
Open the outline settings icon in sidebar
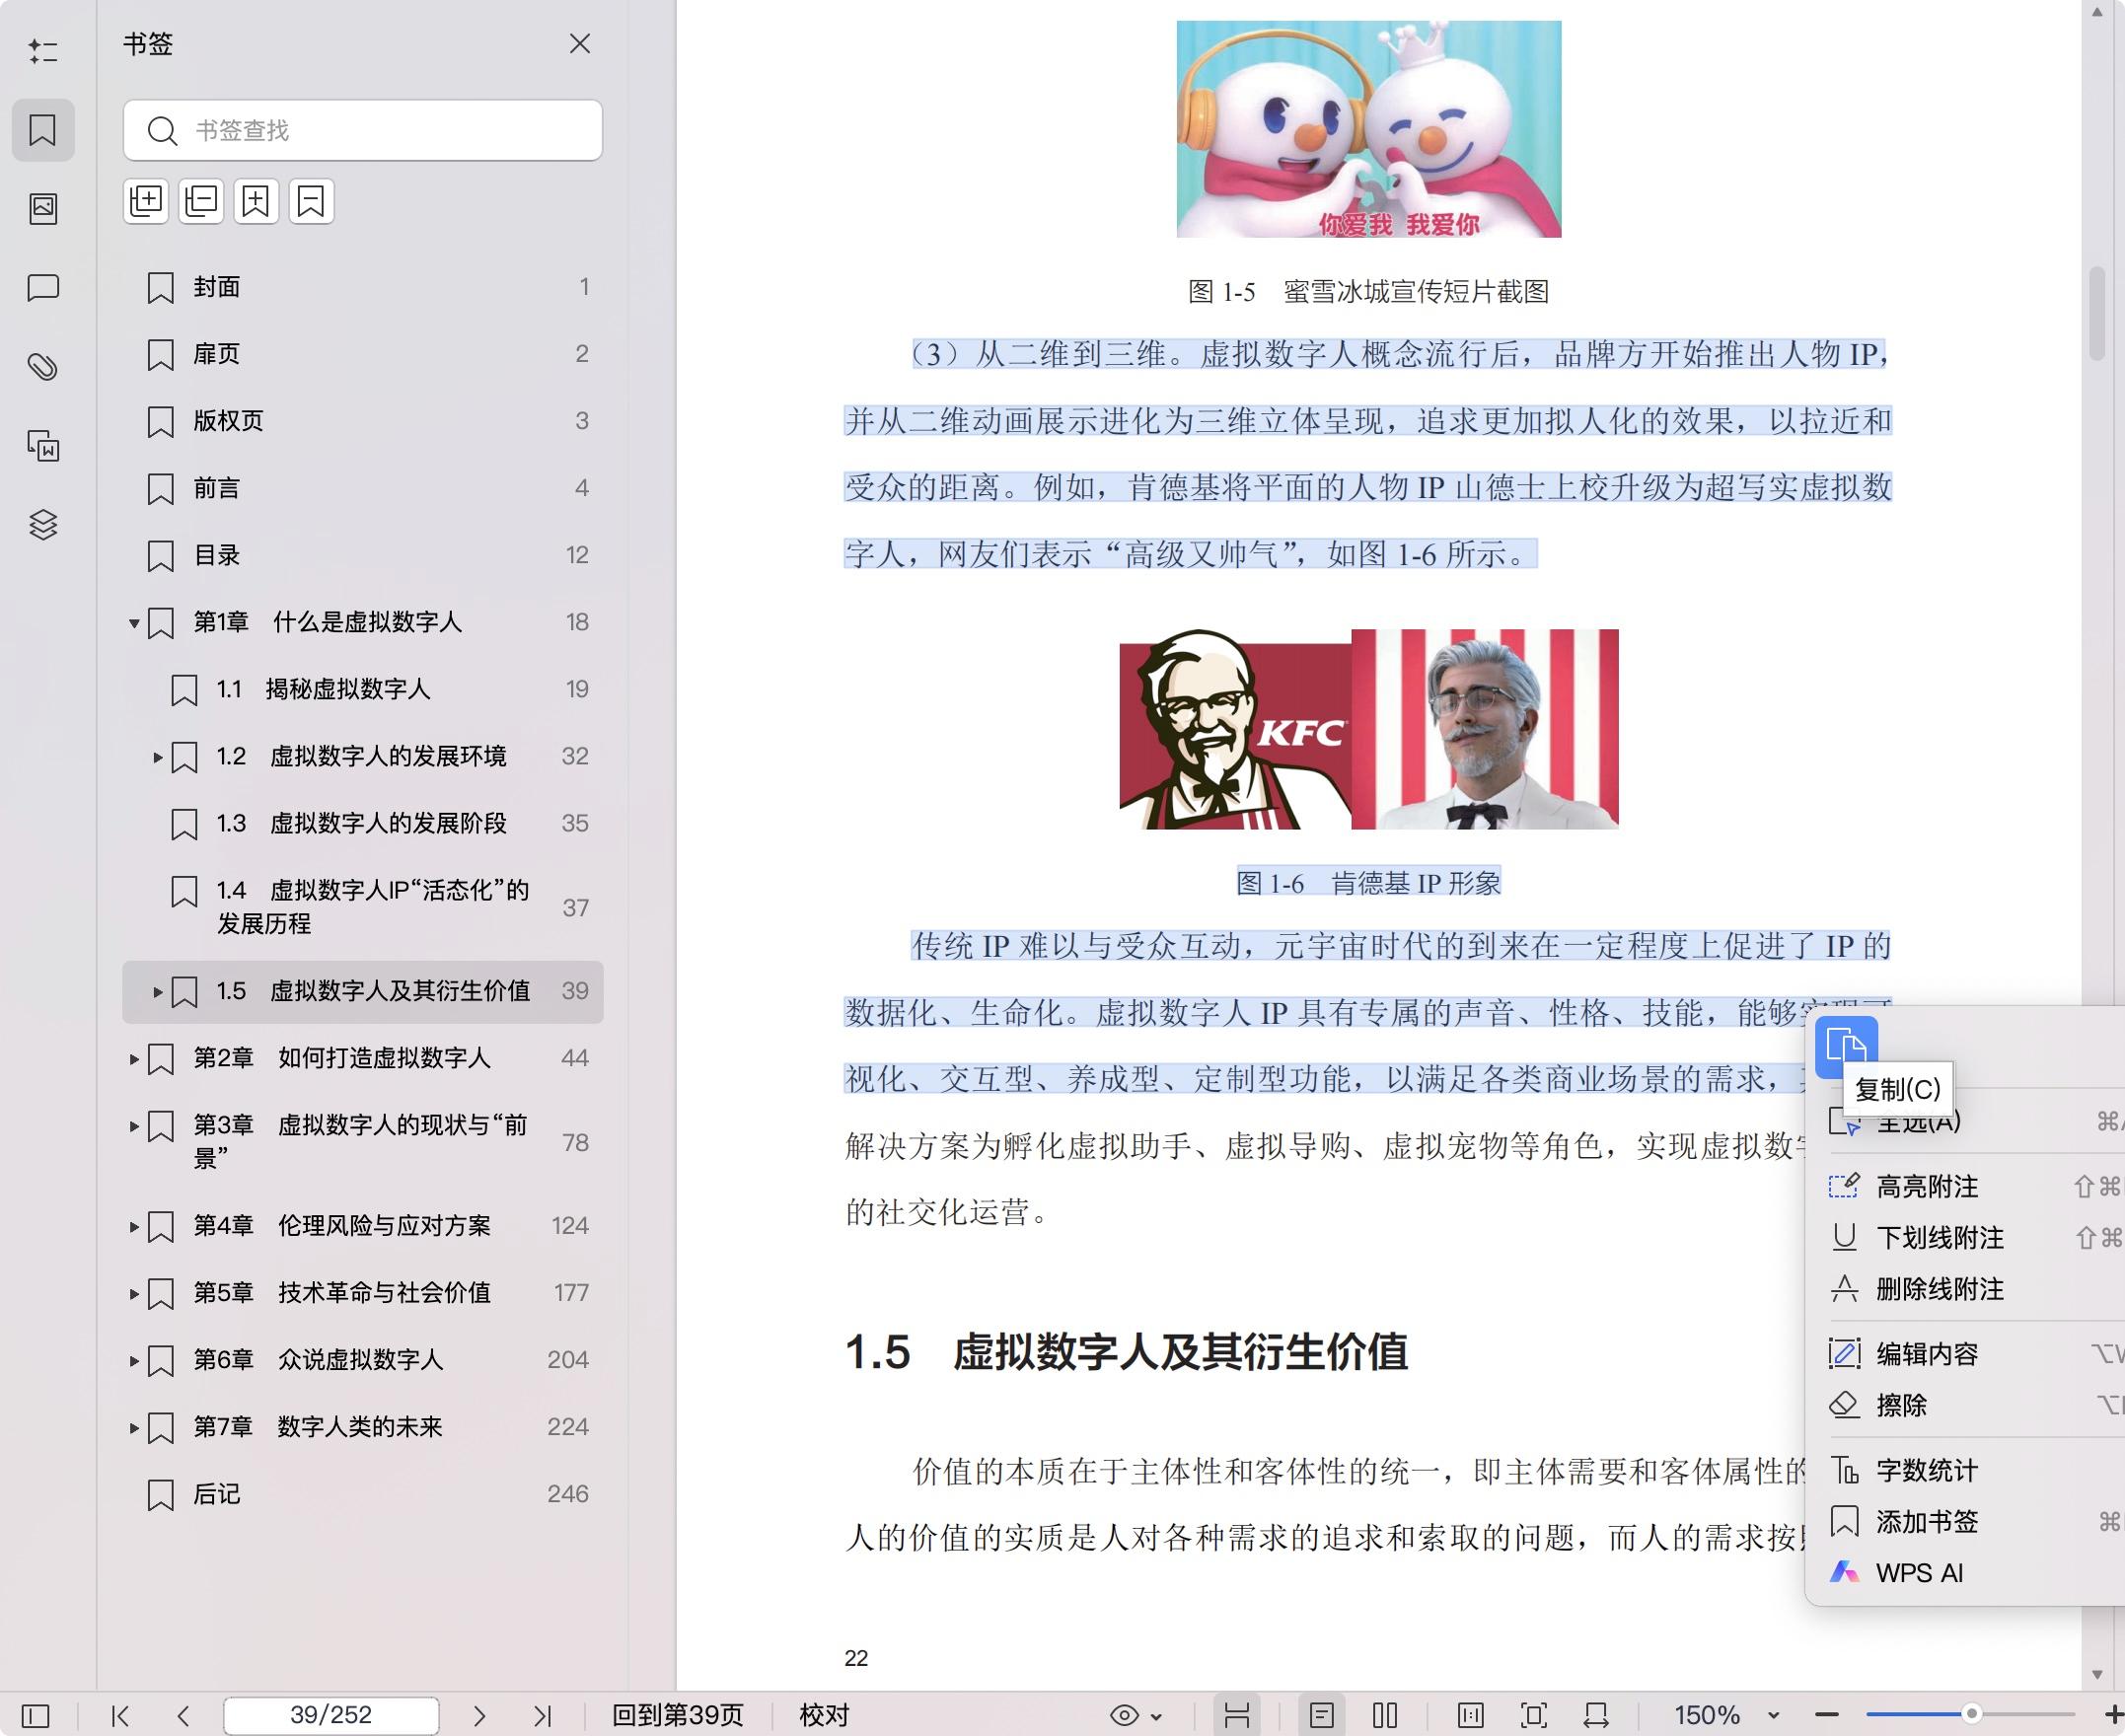[43, 50]
